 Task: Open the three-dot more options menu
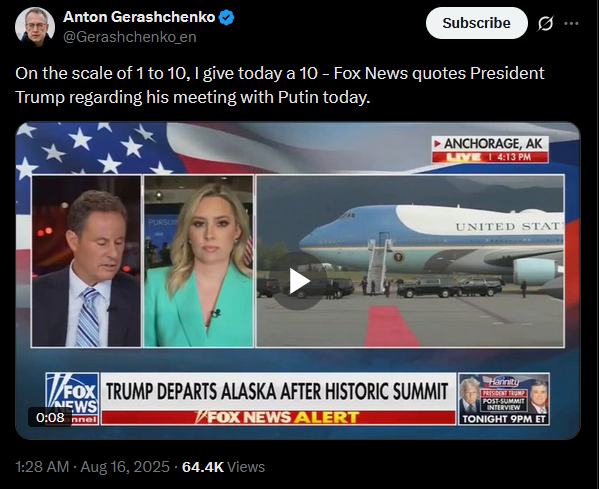(x=571, y=24)
